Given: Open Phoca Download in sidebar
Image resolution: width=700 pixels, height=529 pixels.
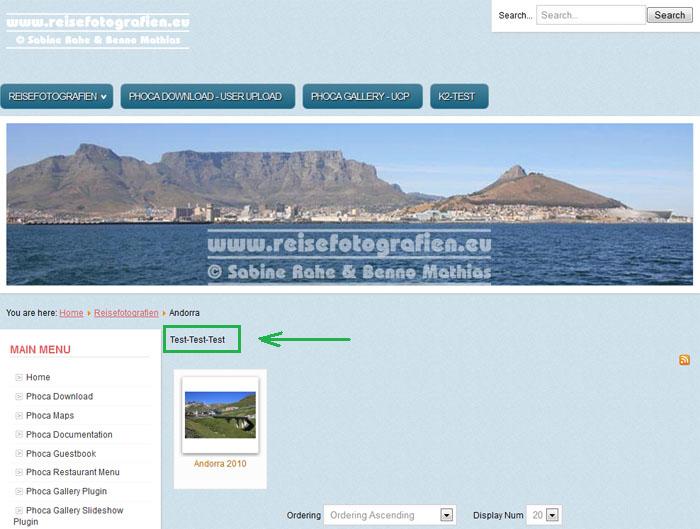Looking at the screenshot, I should tap(59, 397).
